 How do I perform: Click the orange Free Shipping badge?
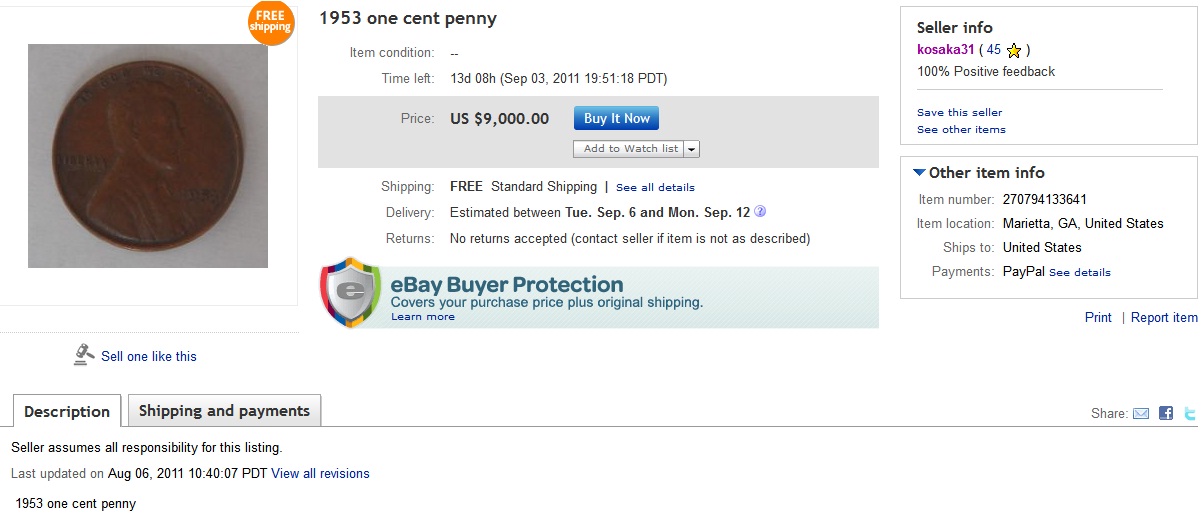271,22
